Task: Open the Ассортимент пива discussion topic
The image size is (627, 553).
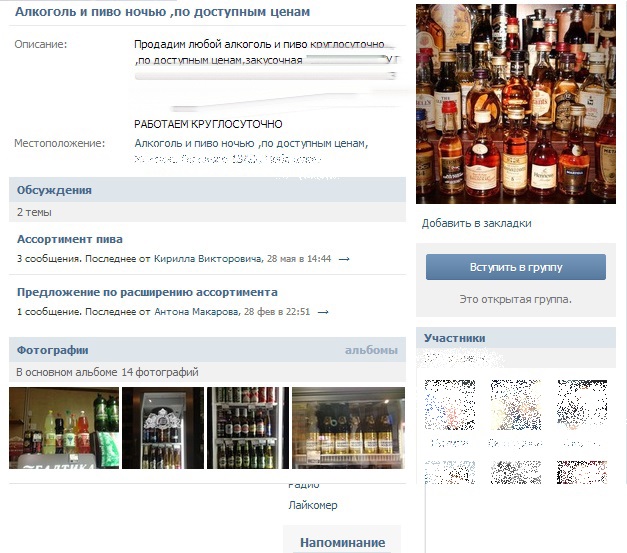Action: click(70, 239)
